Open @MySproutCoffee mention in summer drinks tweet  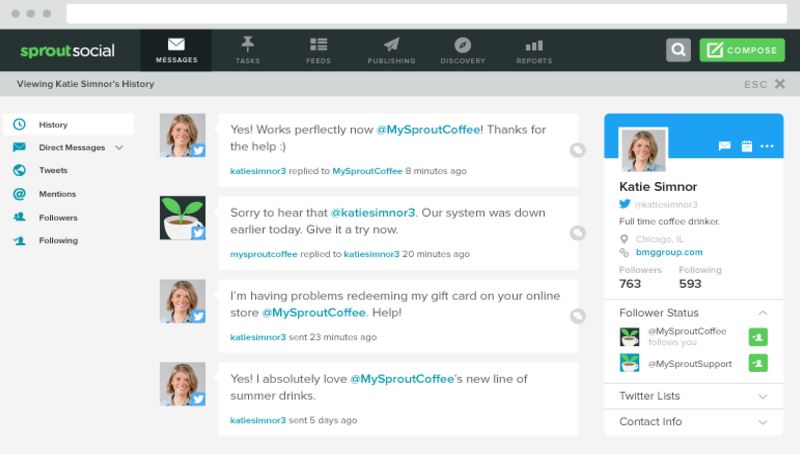click(x=402, y=379)
